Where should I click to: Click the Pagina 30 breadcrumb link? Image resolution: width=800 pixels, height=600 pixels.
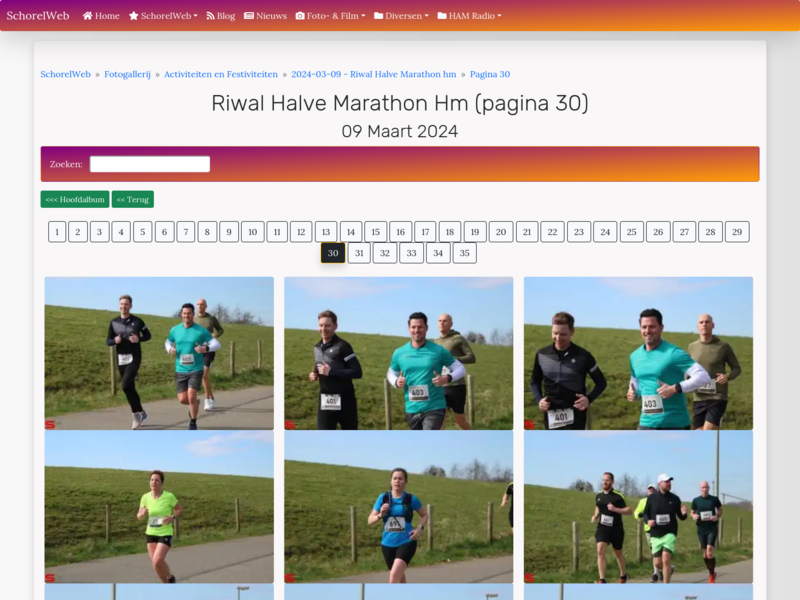pyautogui.click(x=490, y=74)
